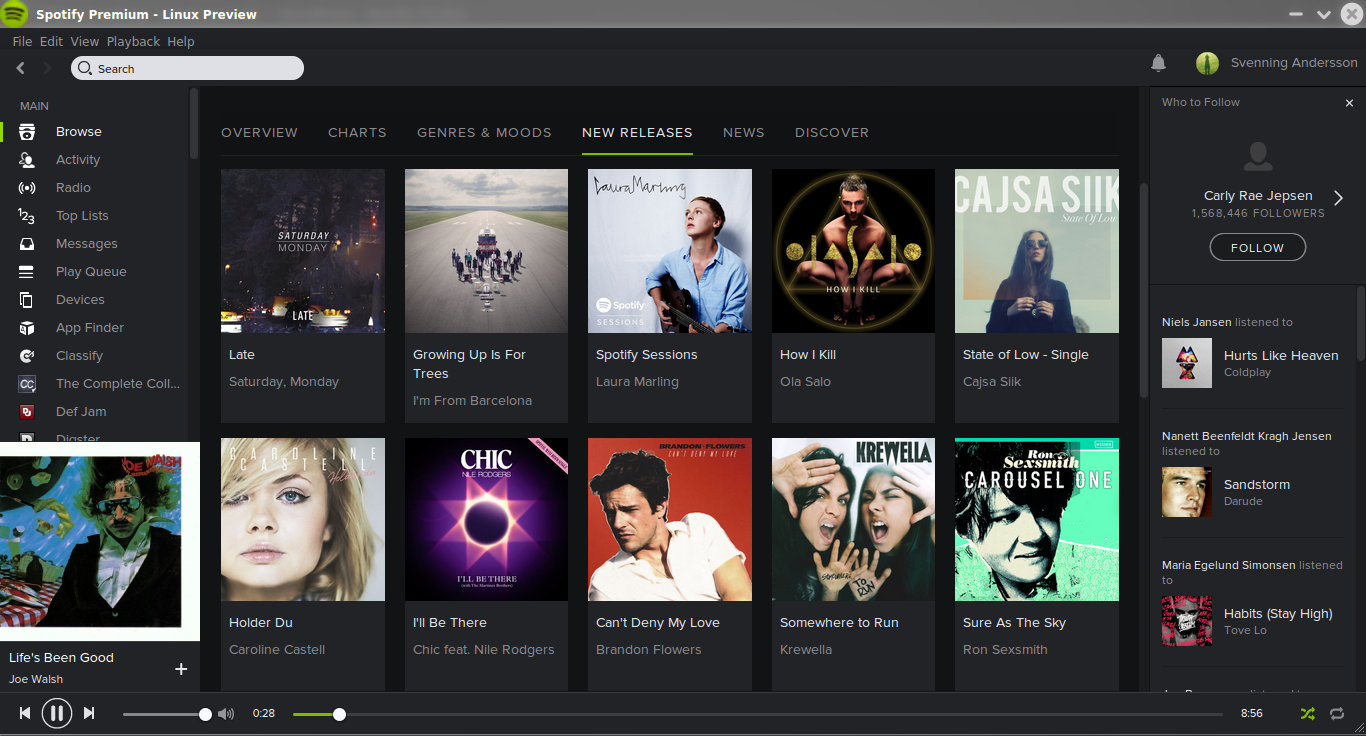This screenshot has height=736, width=1366.
Task: Open the Holder Du album cover
Action: coord(303,519)
